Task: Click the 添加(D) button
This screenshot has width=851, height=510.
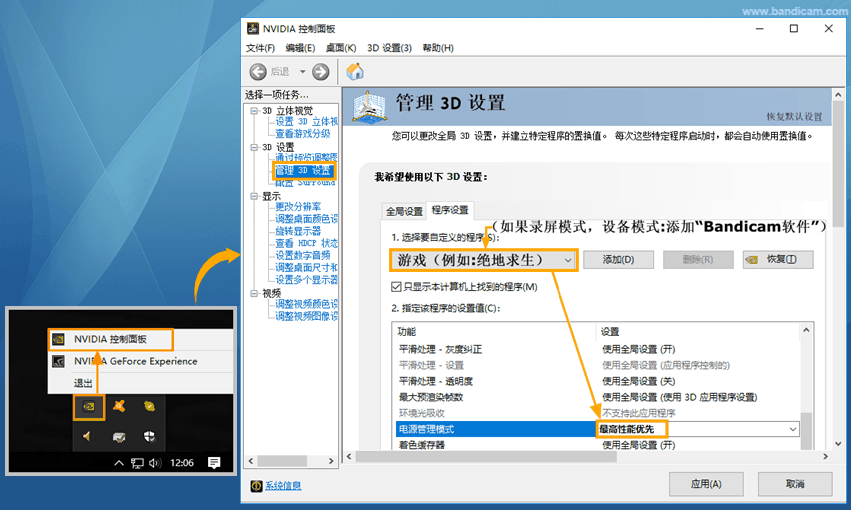Action: coord(618,259)
